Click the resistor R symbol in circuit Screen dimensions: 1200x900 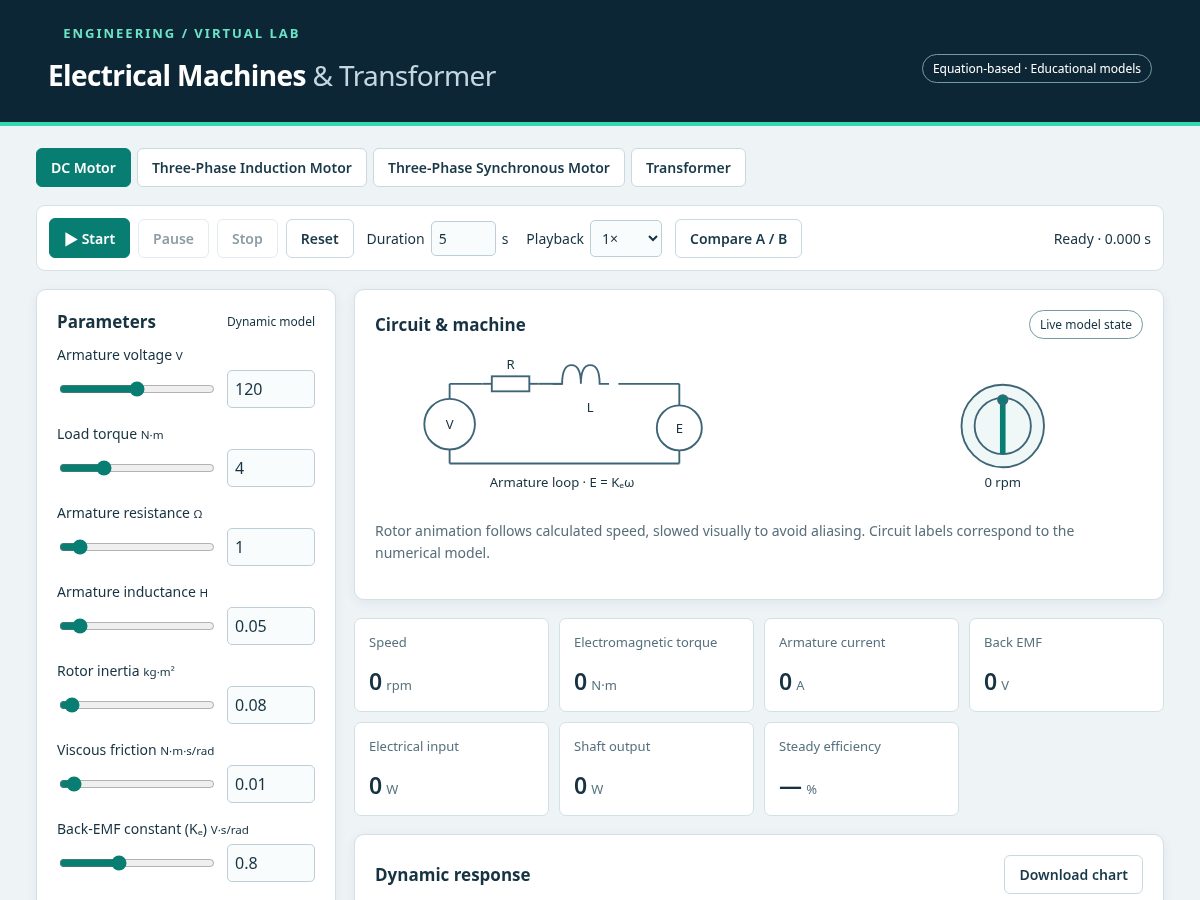pyautogui.click(x=510, y=383)
